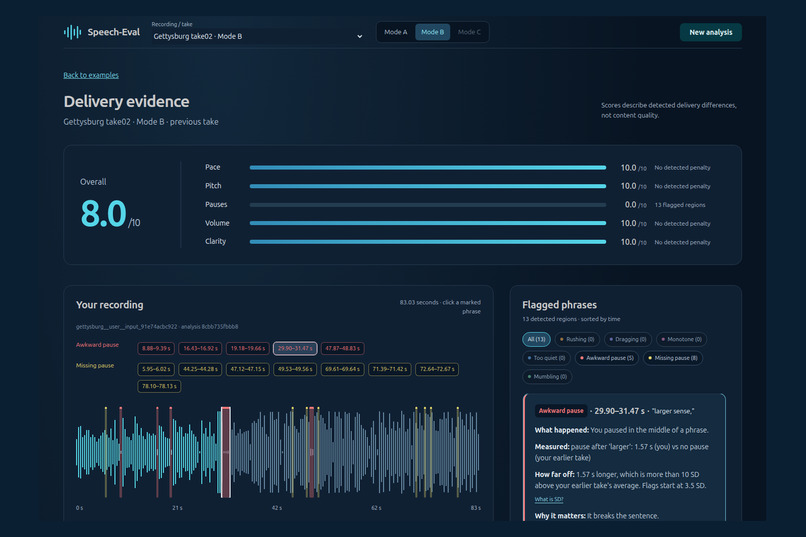Image resolution: width=806 pixels, height=537 pixels.
Task: Follow the Back to examples link
Action: point(91,75)
